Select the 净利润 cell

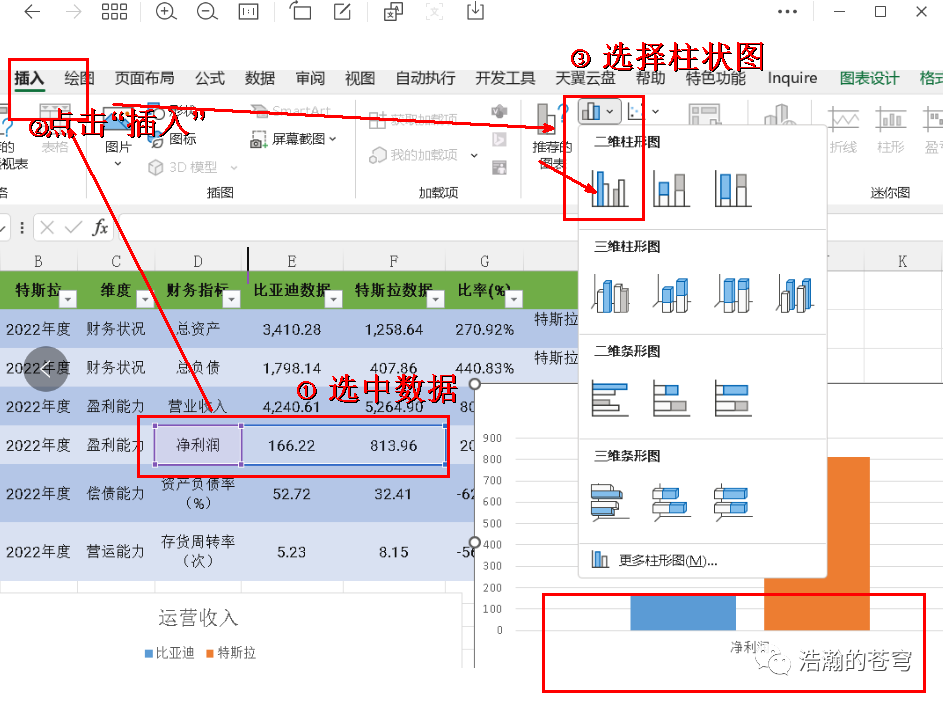point(198,445)
